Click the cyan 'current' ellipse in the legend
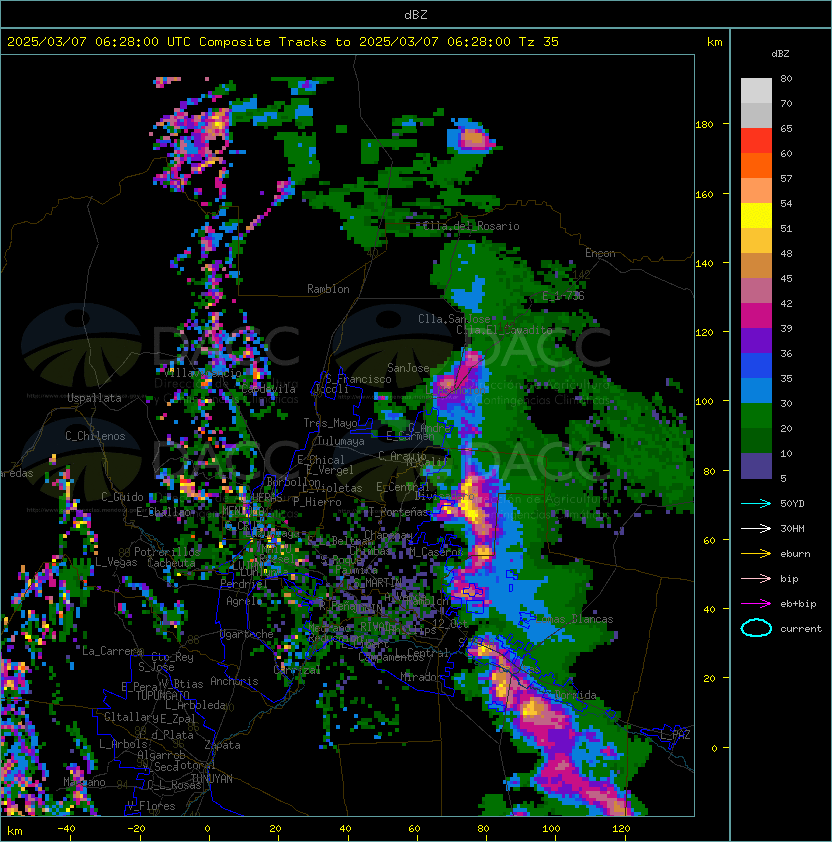This screenshot has height=842, width=832. click(x=756, y=628)
